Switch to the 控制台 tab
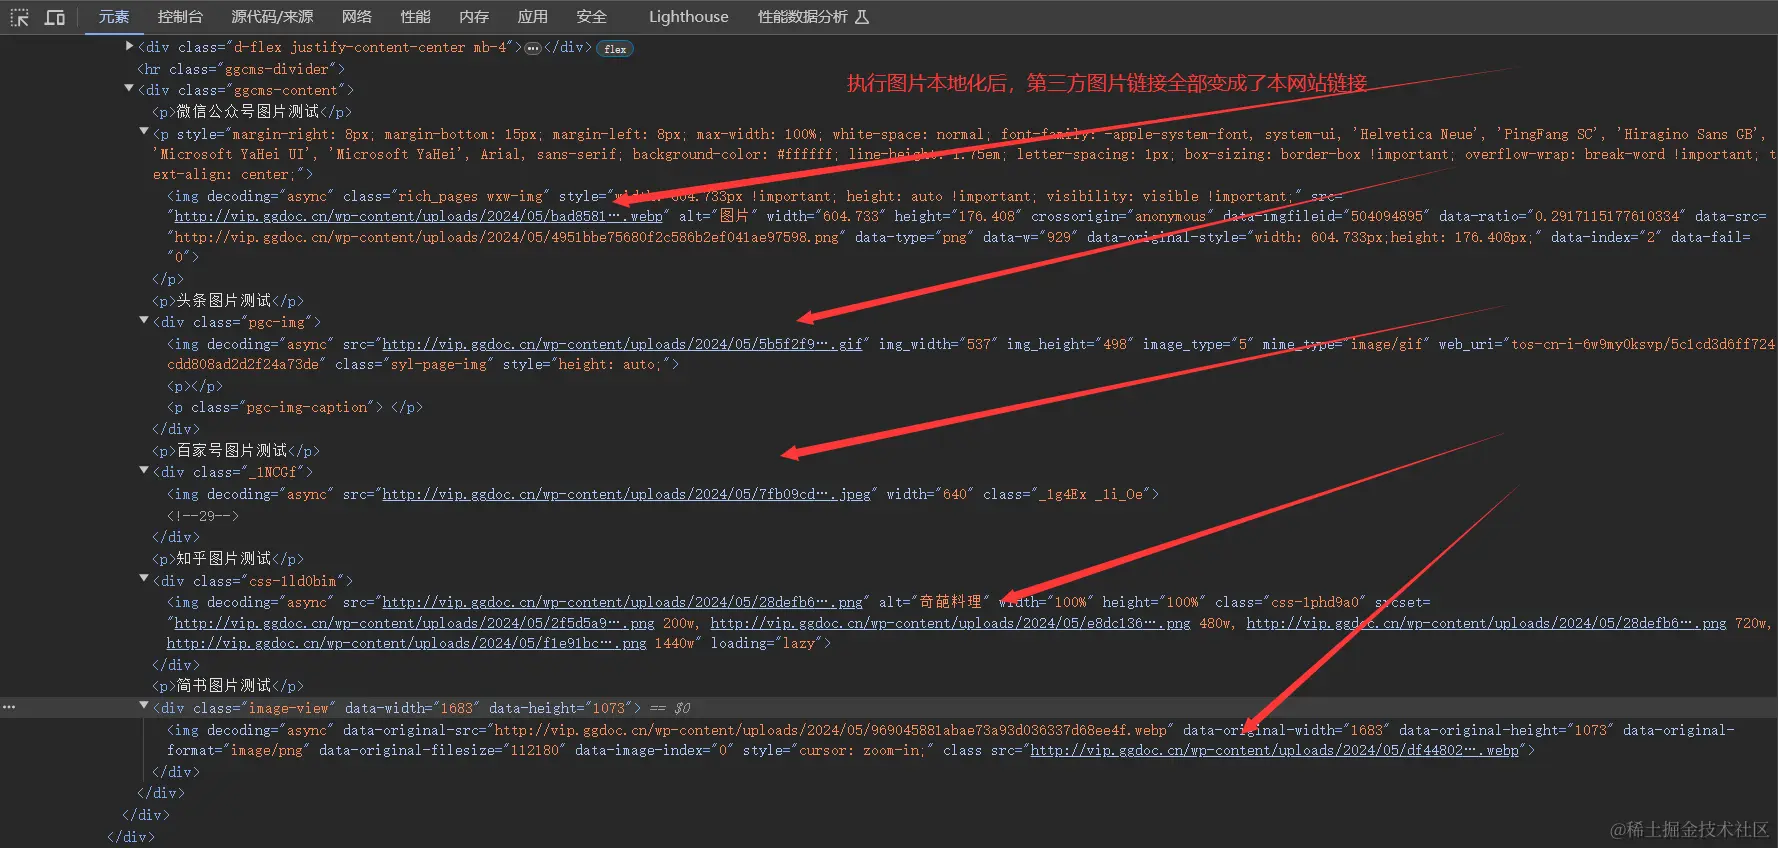Screen dimensions: 1778x848 pyautogui.click(x=180, y=17)
